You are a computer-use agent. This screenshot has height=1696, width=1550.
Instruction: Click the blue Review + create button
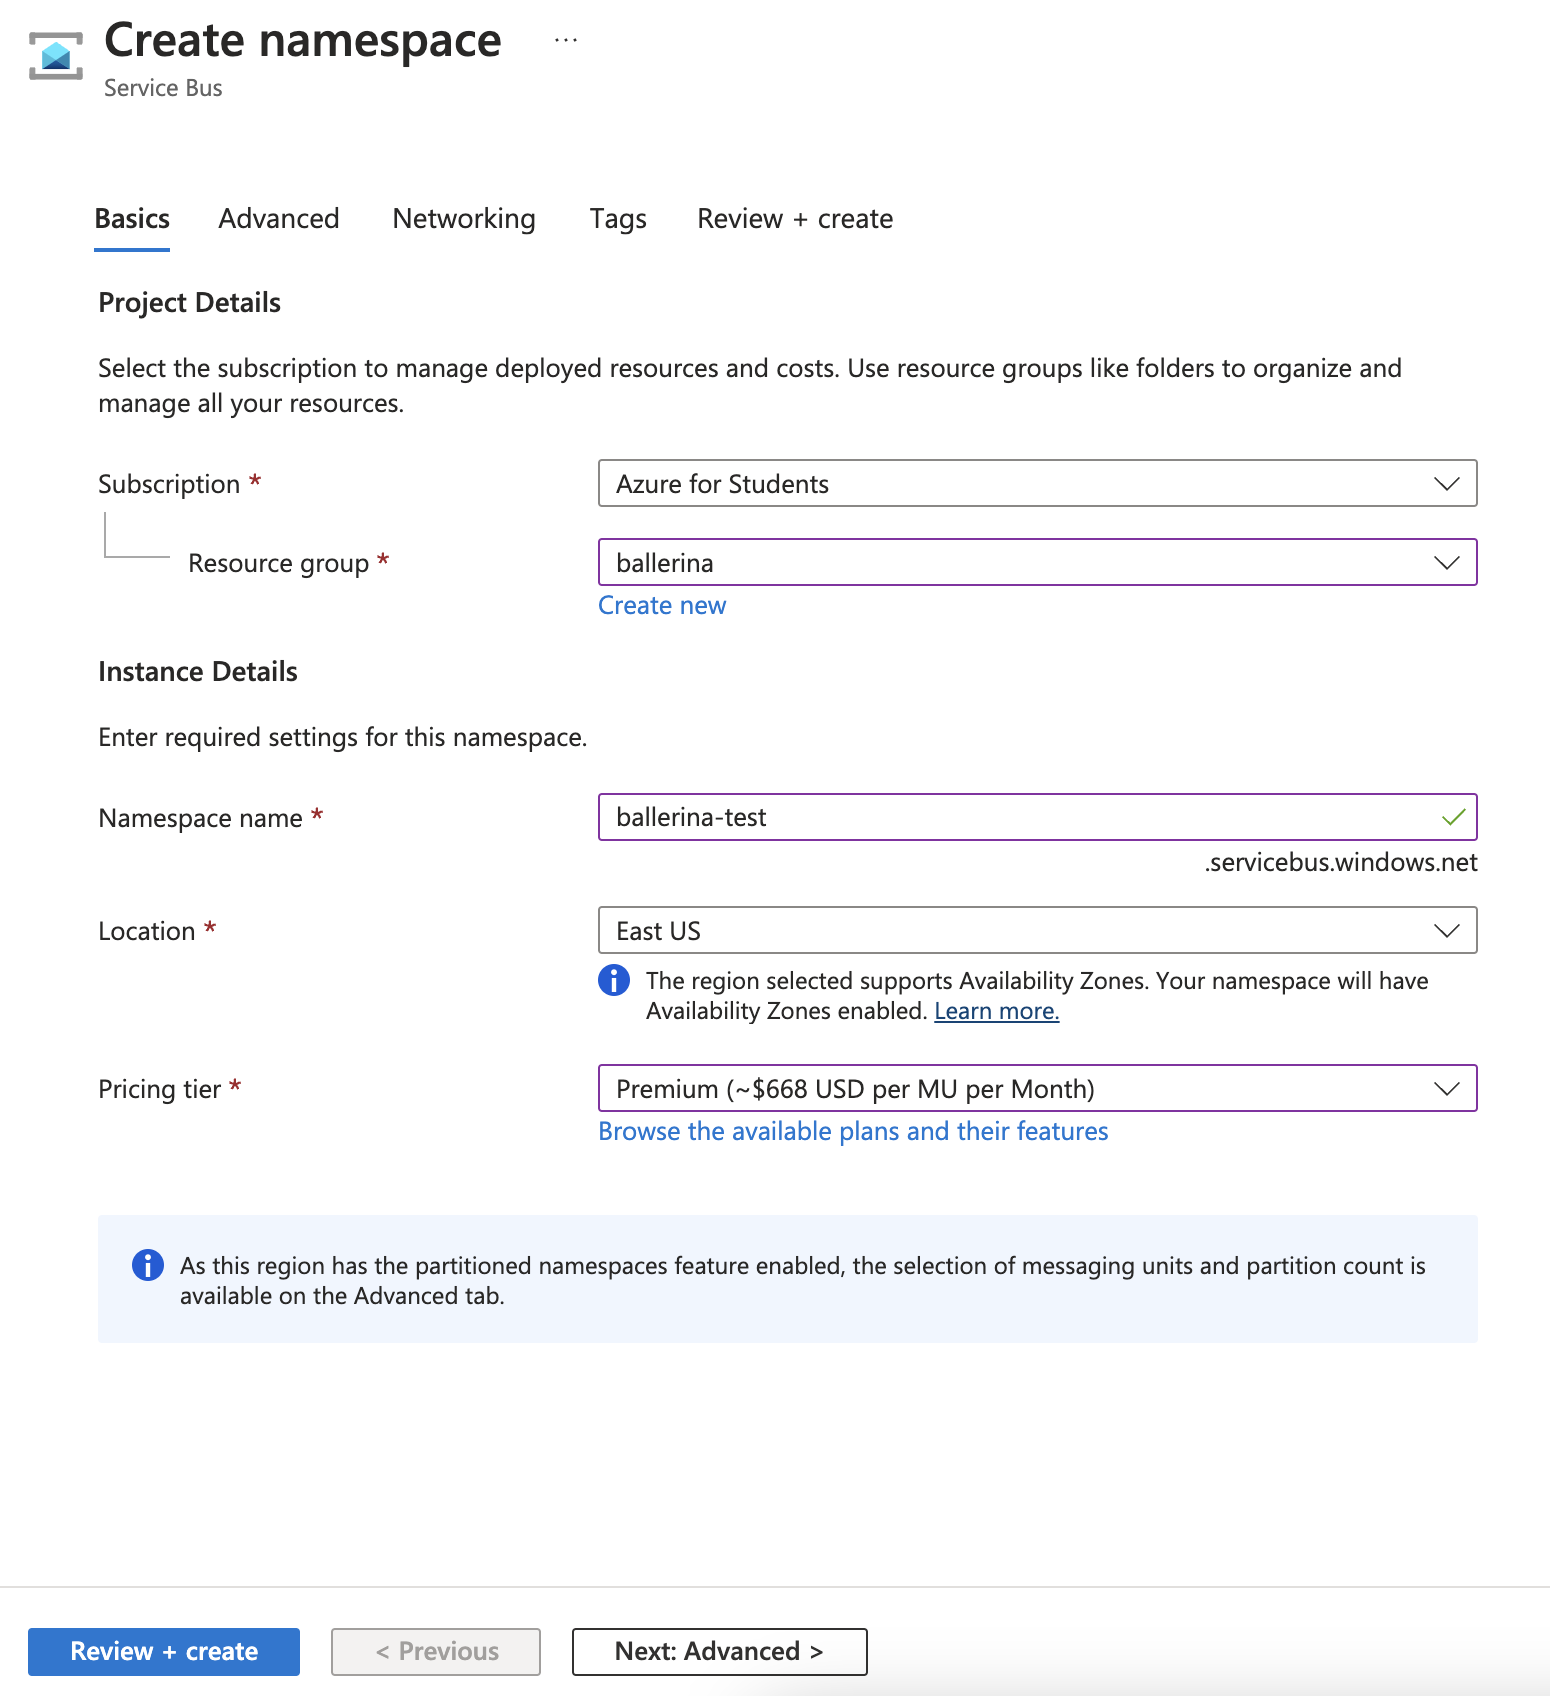click(x=164, y=1651)
